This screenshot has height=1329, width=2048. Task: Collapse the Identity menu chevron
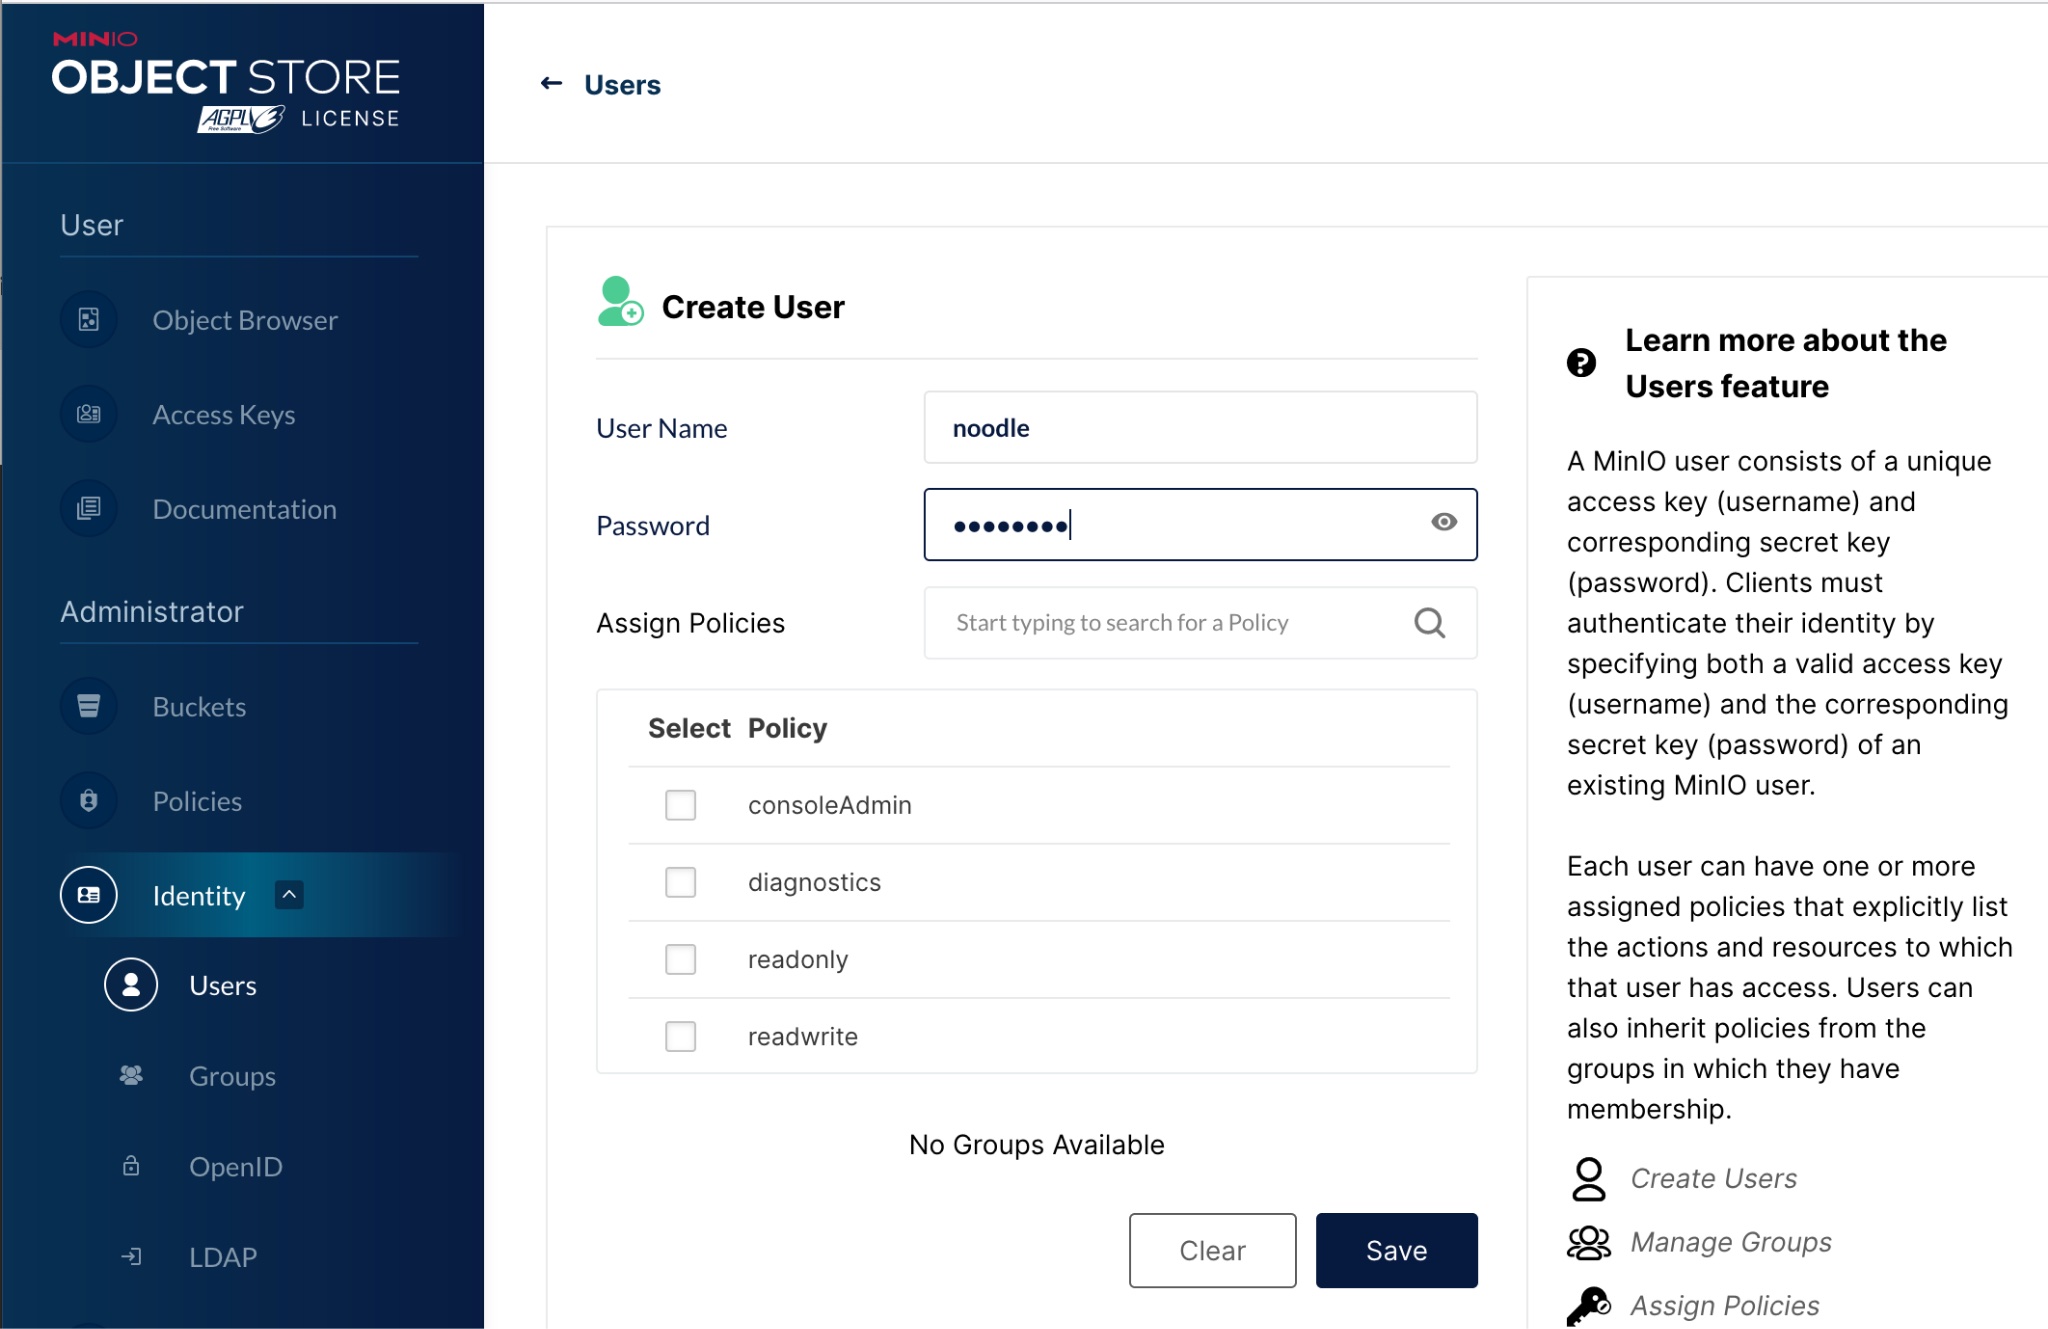pos(289,894)
